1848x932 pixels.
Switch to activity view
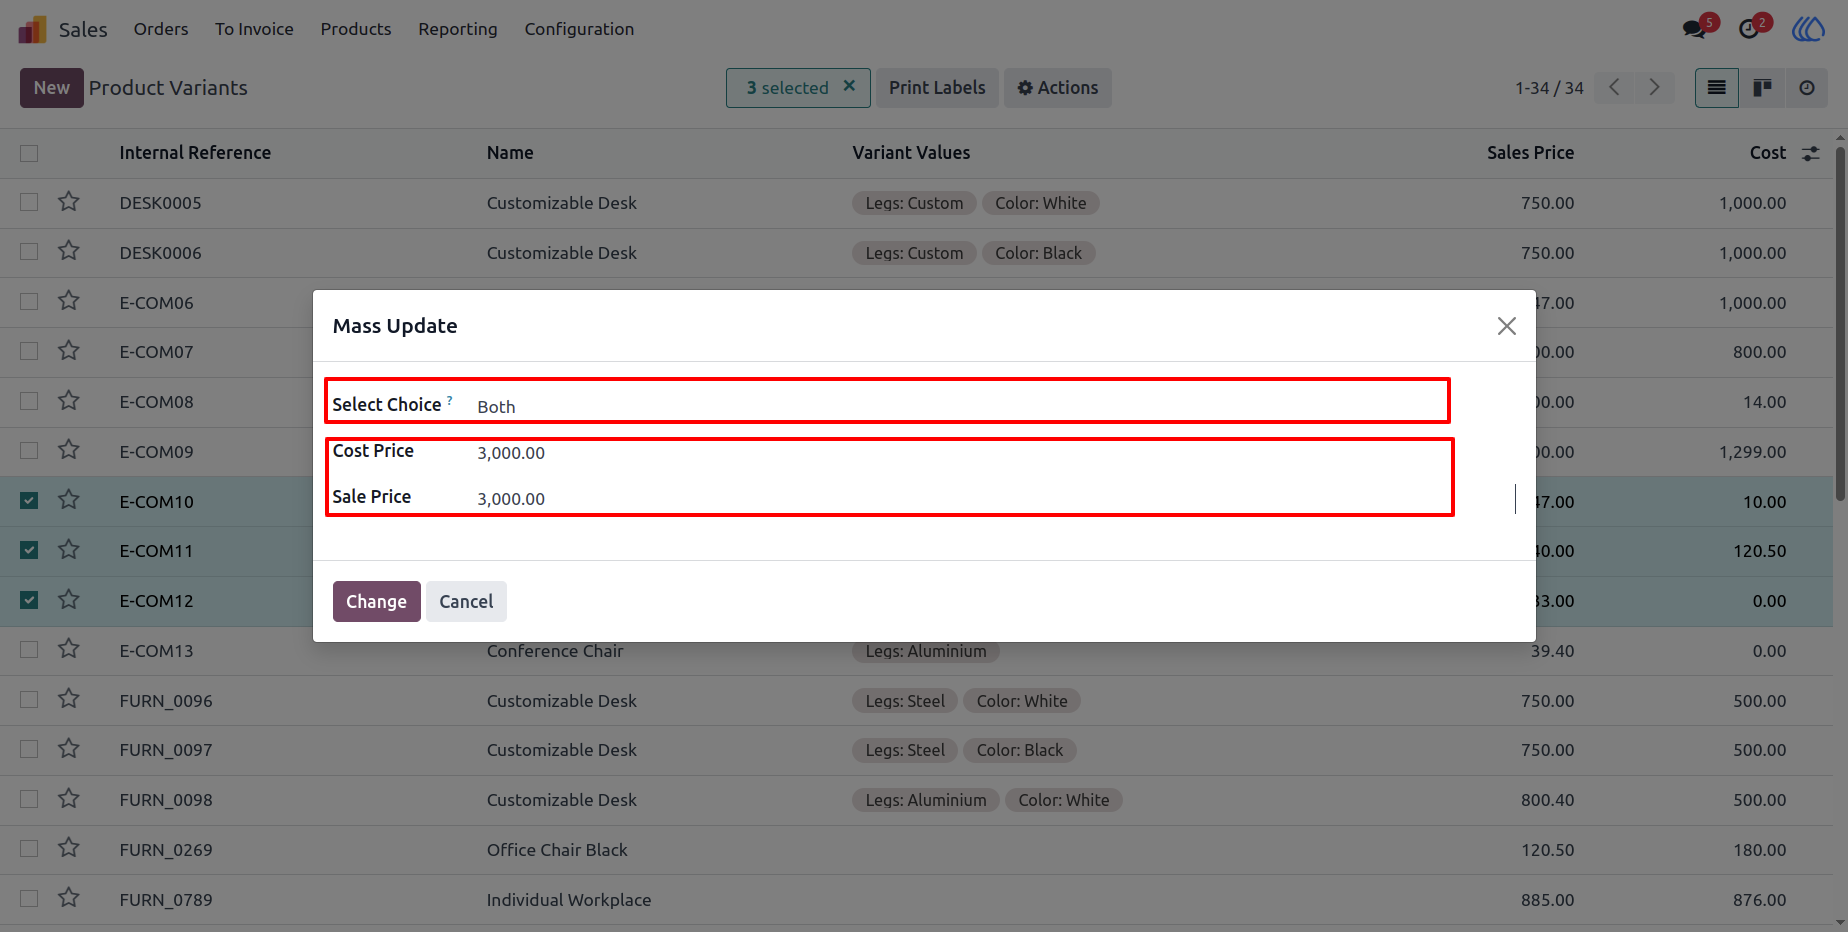tap(1807, 88)
